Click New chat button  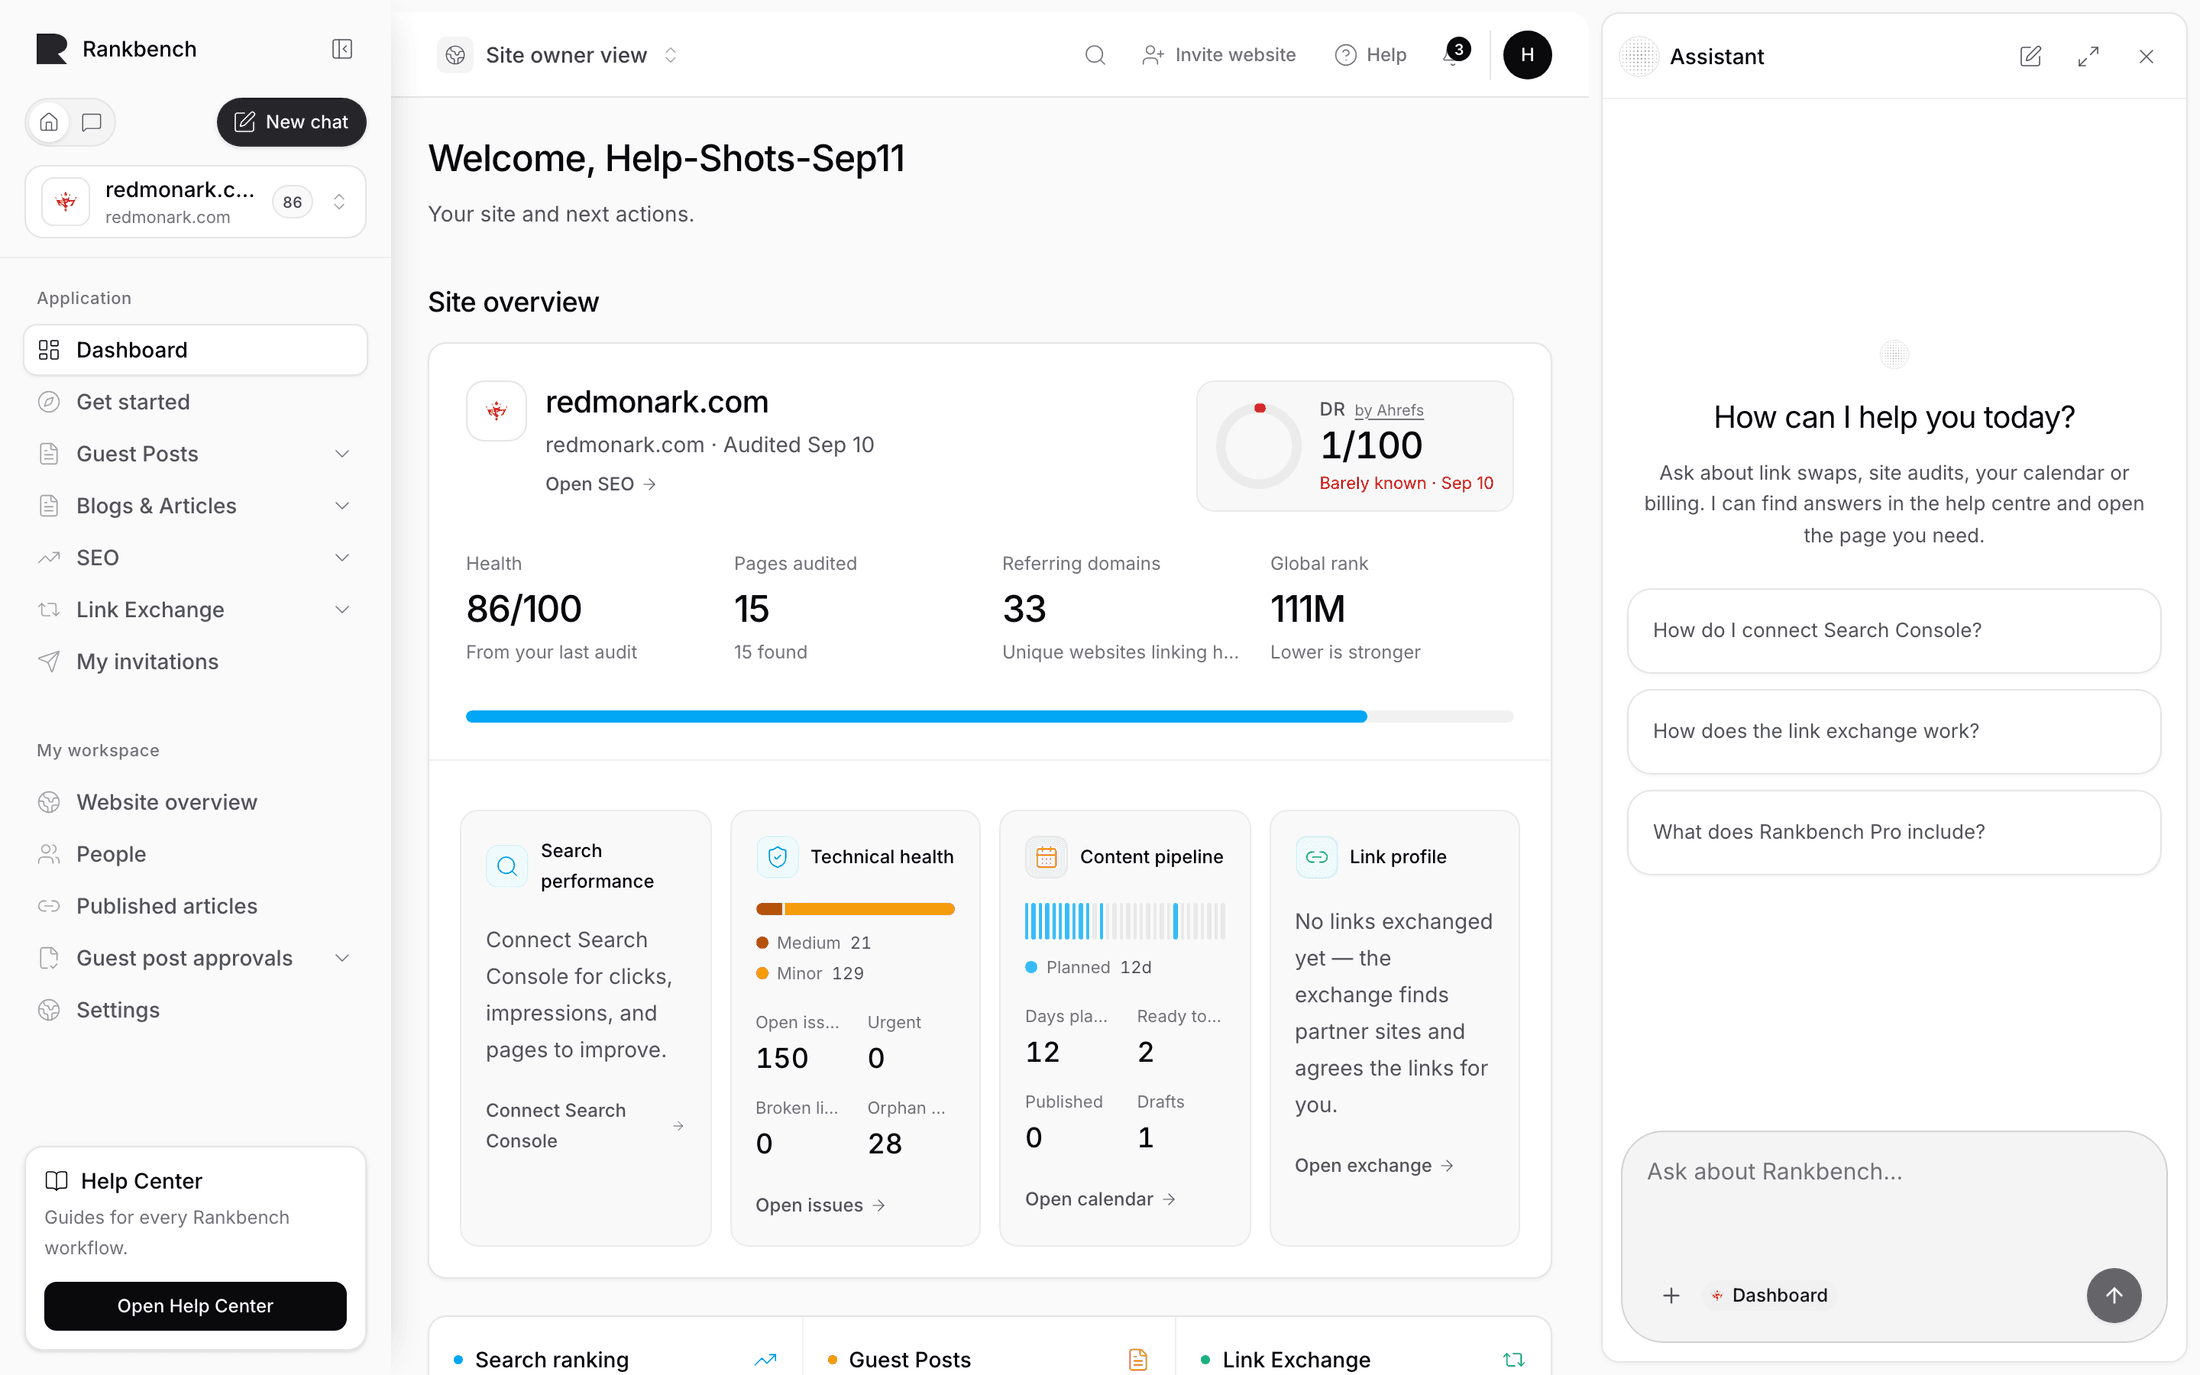tap(291, 122)
